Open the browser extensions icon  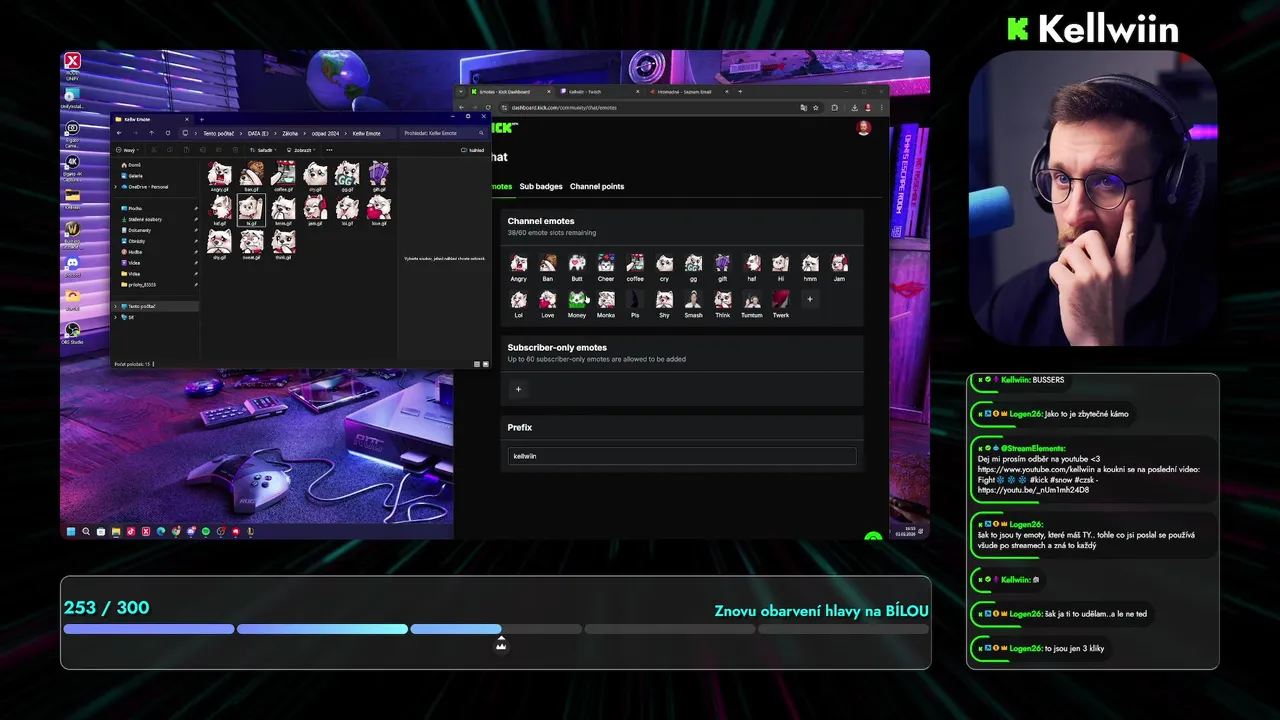pos(834,107)
